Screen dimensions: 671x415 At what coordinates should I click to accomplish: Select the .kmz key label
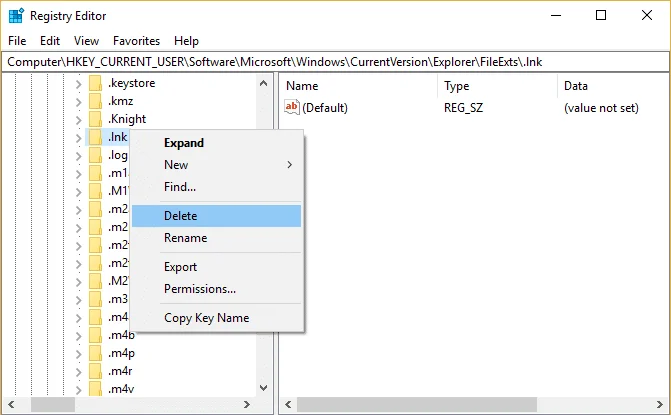121,101
